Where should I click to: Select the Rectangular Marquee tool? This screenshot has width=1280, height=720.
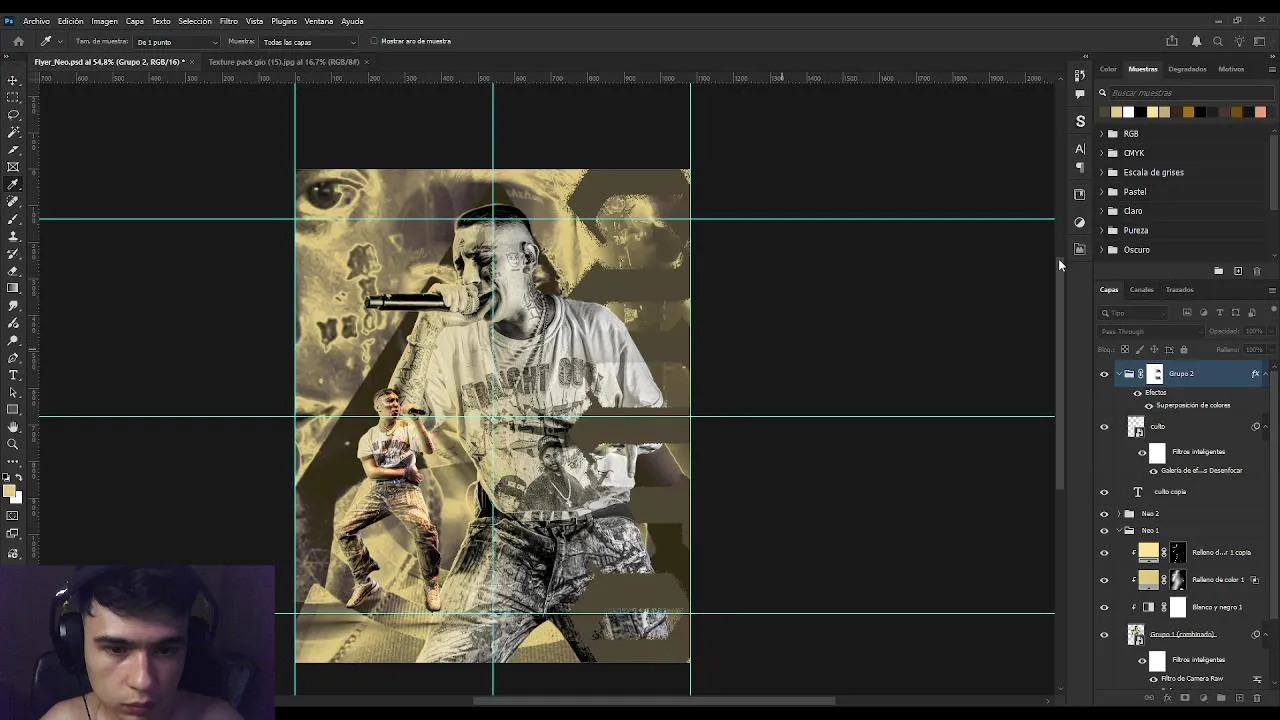(x=13, y=97)
